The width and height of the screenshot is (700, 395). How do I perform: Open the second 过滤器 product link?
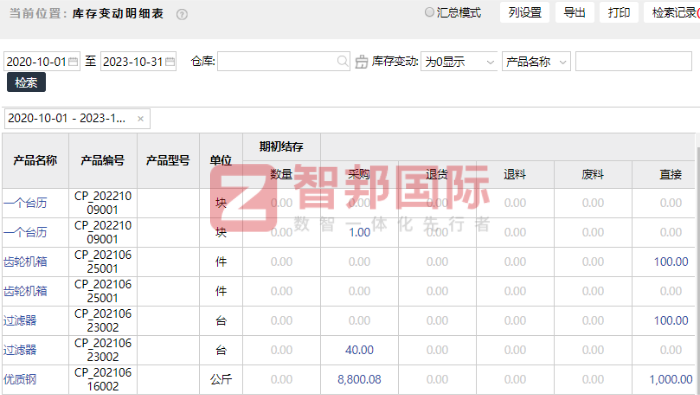(20, 350)
